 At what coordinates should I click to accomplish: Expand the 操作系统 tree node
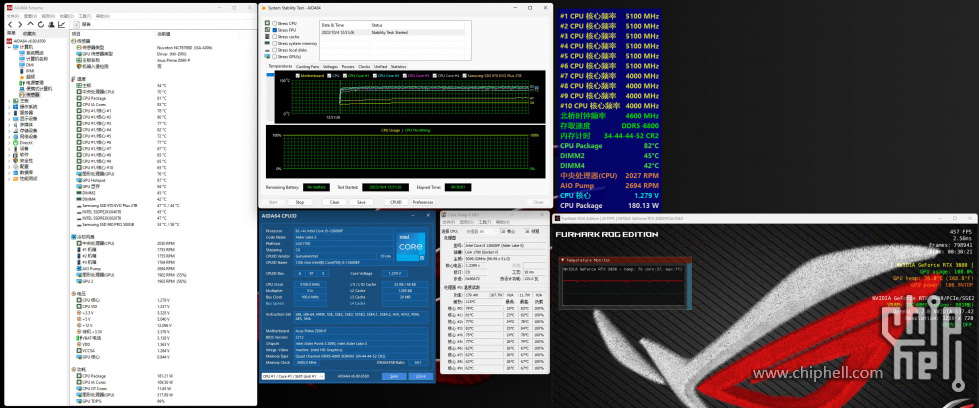(x=9, y=107)
